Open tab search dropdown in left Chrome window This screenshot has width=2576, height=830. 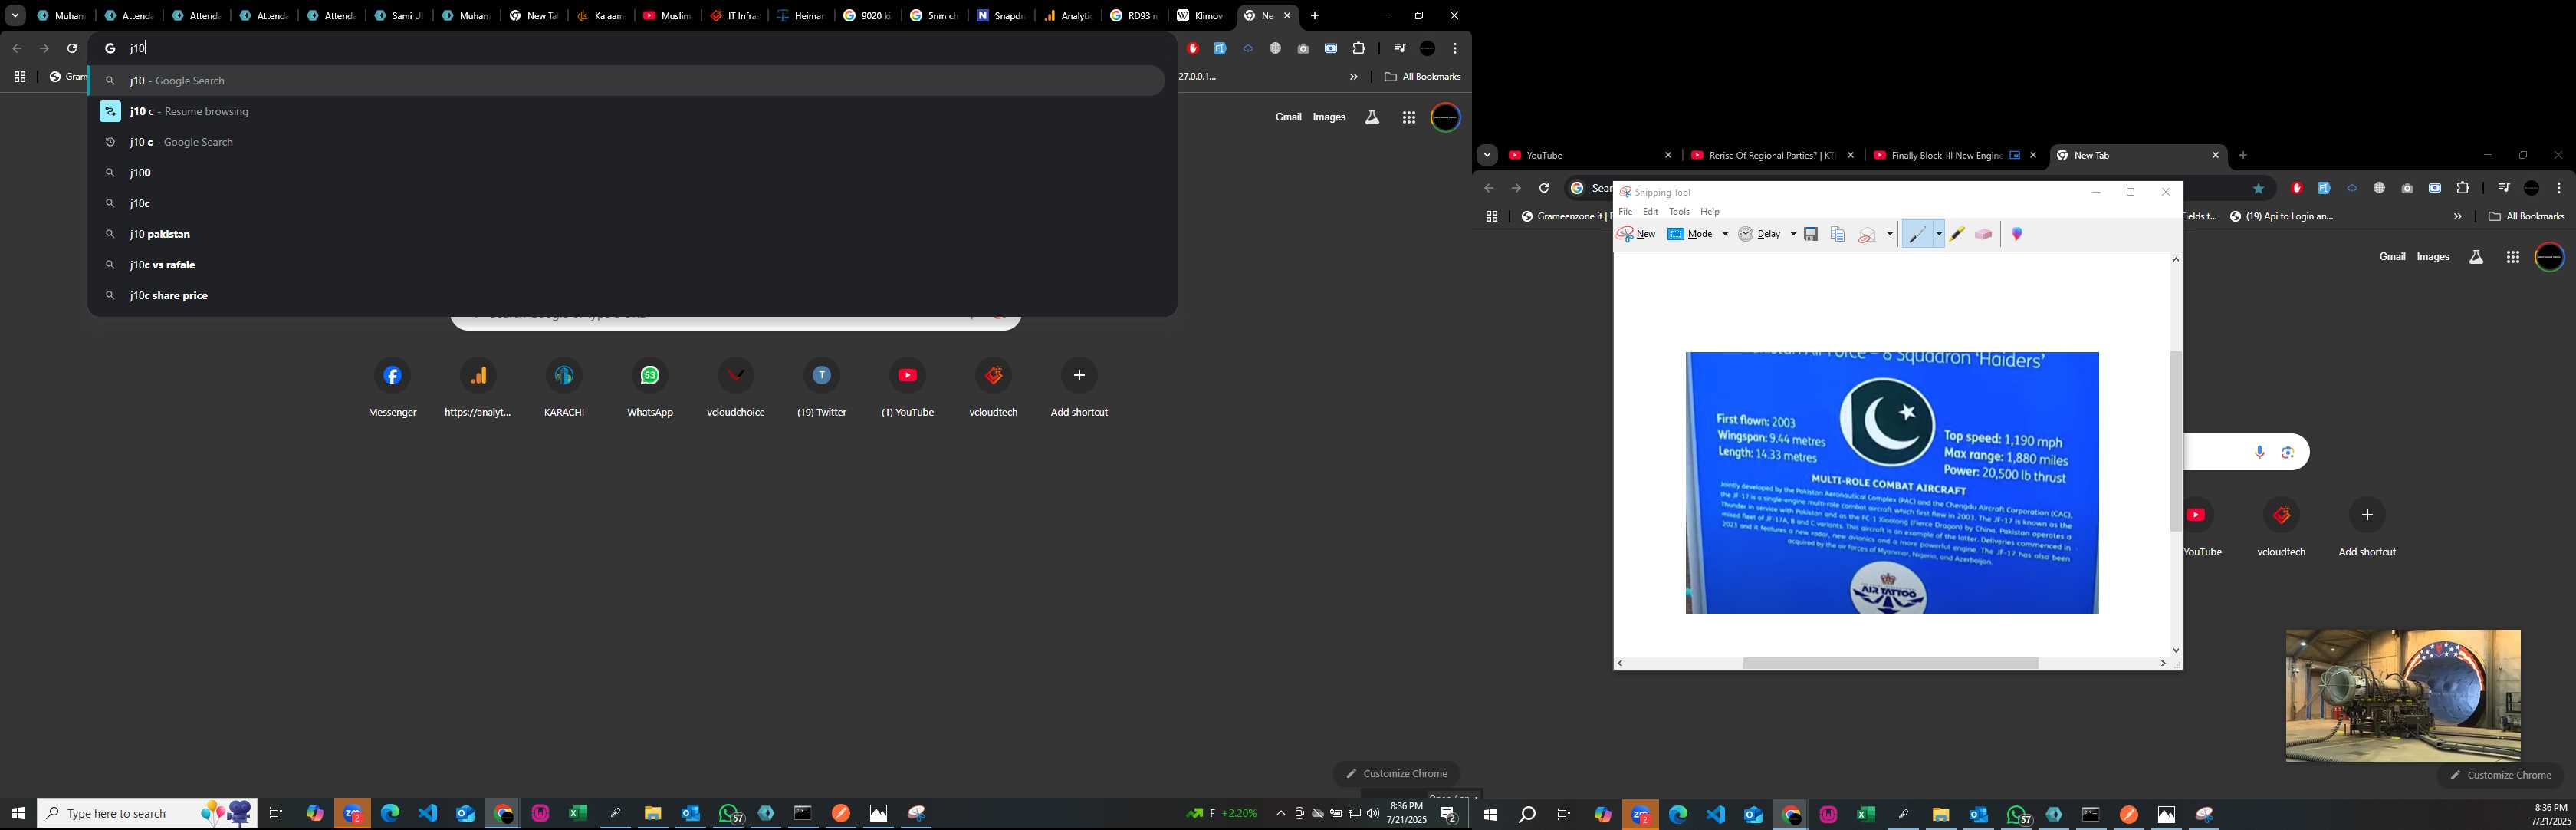(x=15, y=16)
